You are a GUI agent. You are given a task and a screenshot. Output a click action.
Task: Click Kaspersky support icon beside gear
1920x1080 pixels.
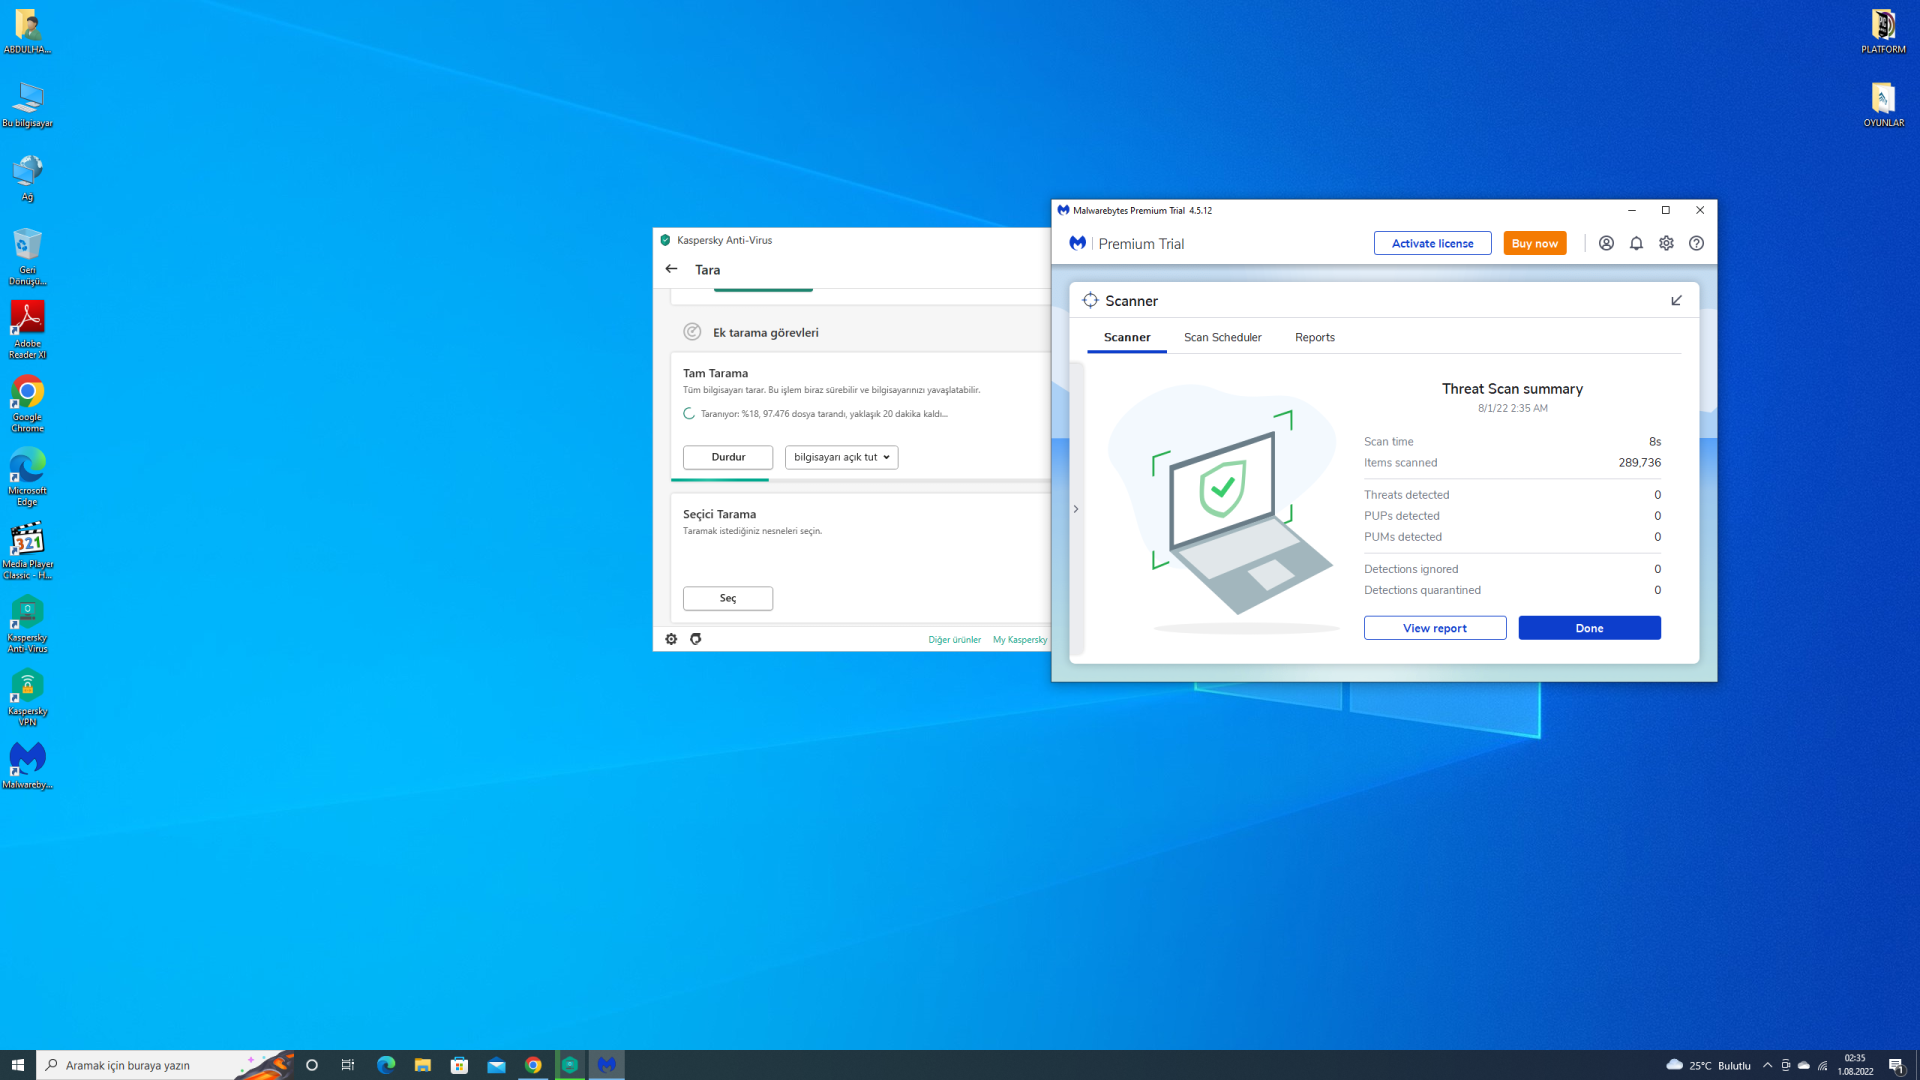tap(696, 639)
